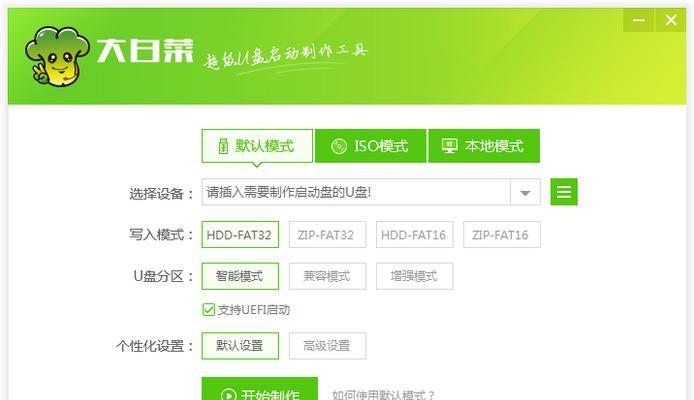694x400 pixels.
Task: Switch to the ISO模式 tab
Action: point(370,146)
